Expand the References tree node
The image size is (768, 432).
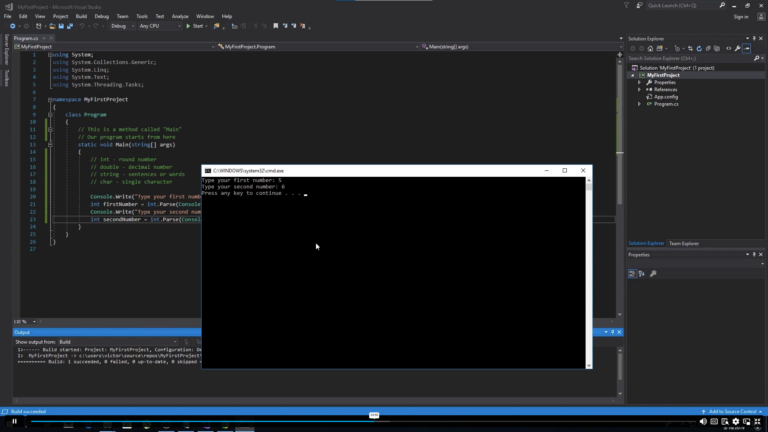640,89
